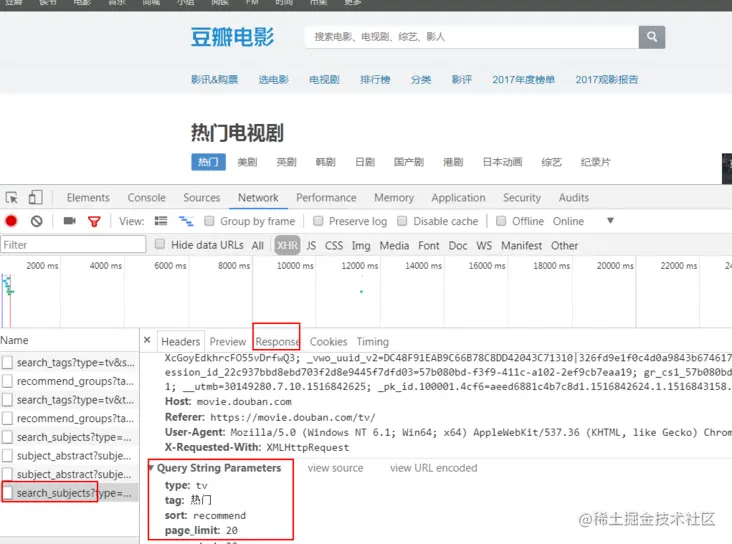The image size is (732, 544).
Task: Filter requests by Manifest
Action: click(x=521, y=246)
